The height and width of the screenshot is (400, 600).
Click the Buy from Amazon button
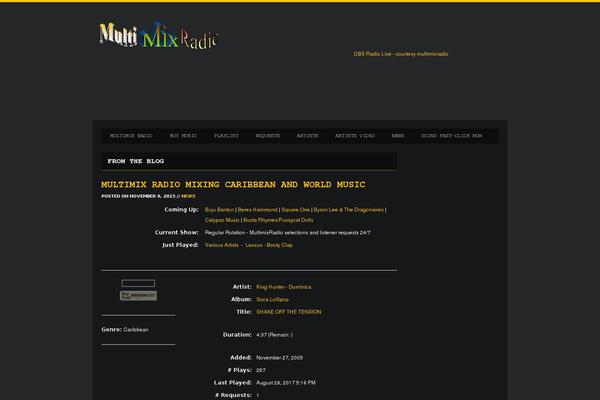point(138,296)
